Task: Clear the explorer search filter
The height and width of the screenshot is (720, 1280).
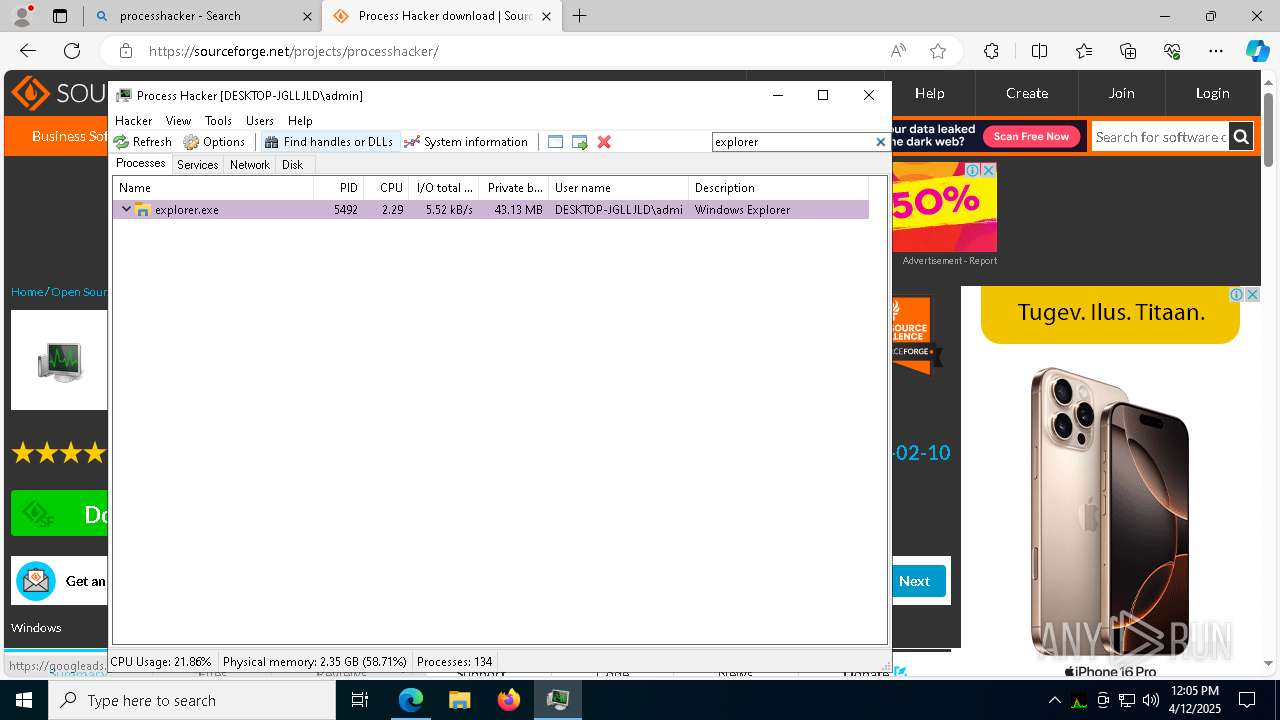Action: [880, 142]
